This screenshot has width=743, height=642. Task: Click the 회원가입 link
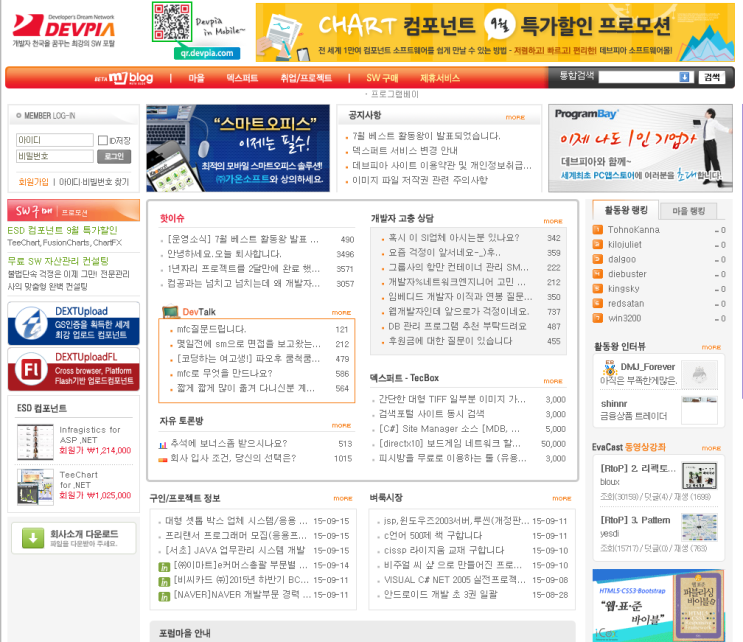(x=33, y=182)
